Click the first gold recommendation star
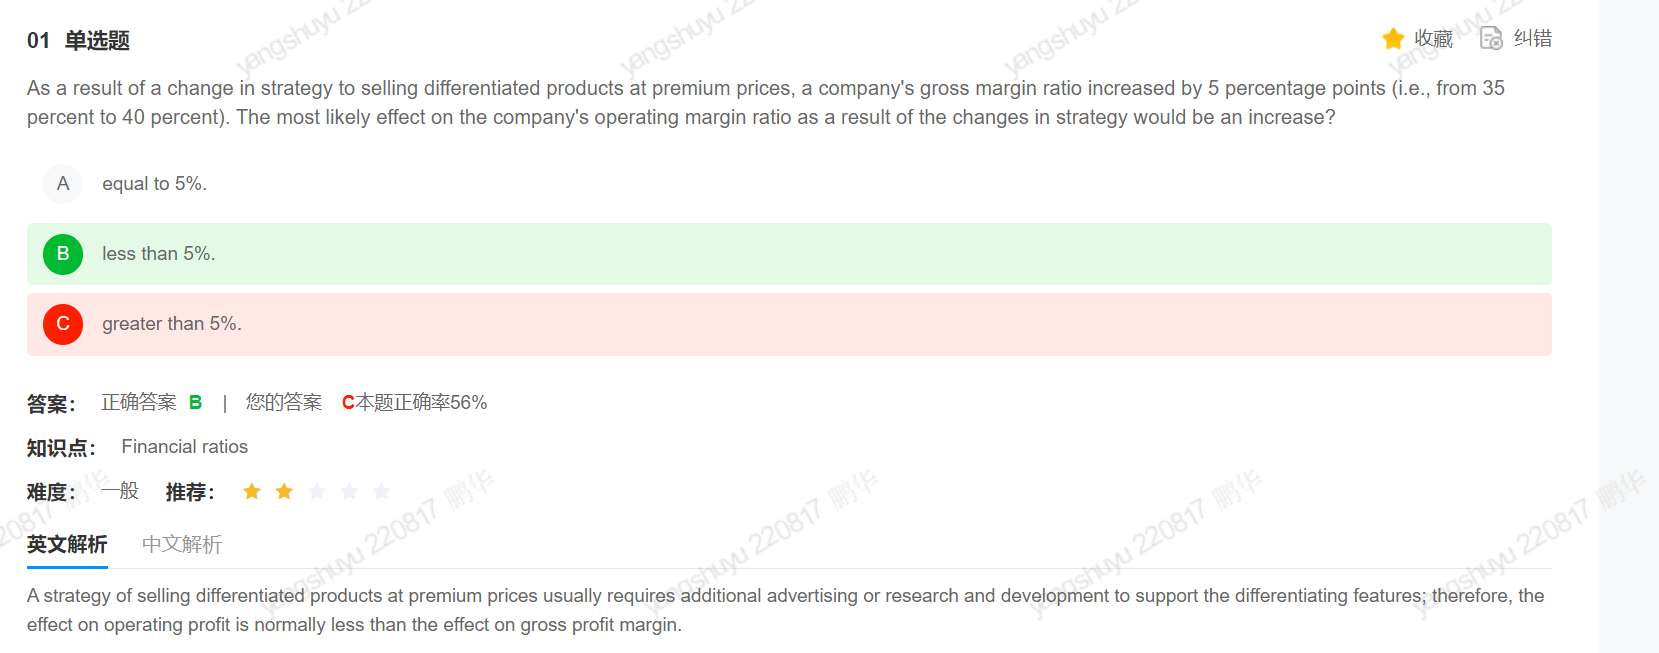Image resolution: width=1659 pixels, height=653 pixels. pyautogui.click(x=252, y=491)
